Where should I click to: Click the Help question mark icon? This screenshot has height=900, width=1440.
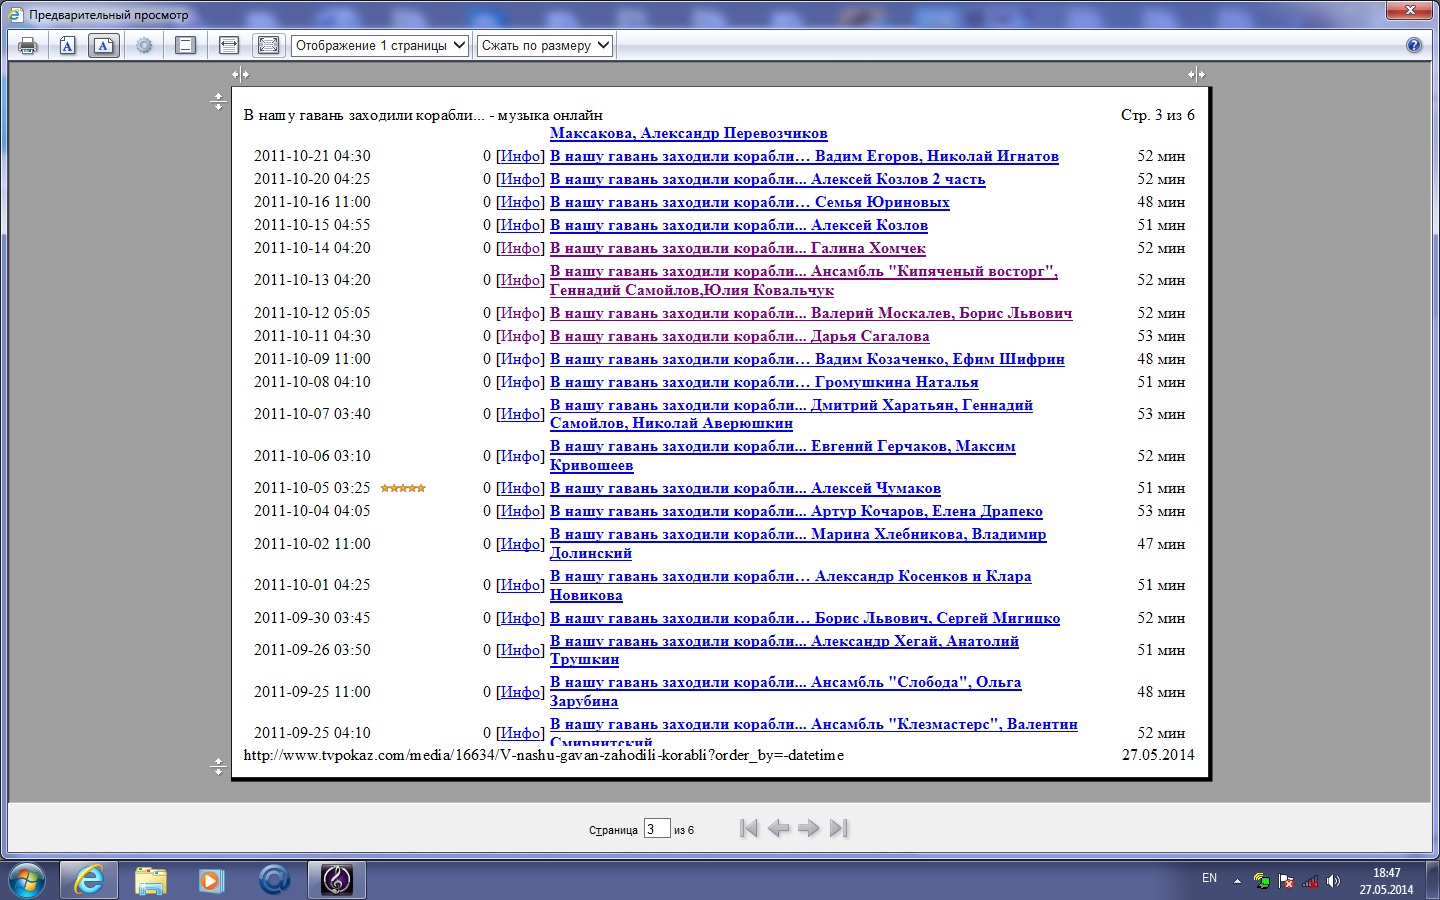[x=1413, y=45]
